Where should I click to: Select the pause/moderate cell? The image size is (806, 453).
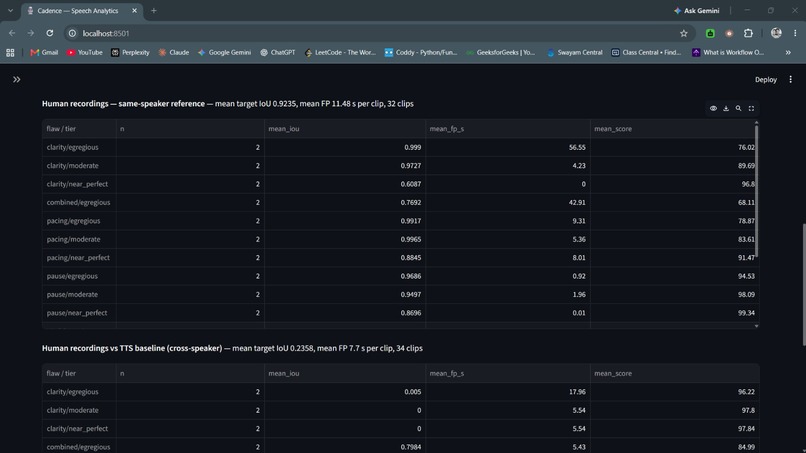click(79, 295)
